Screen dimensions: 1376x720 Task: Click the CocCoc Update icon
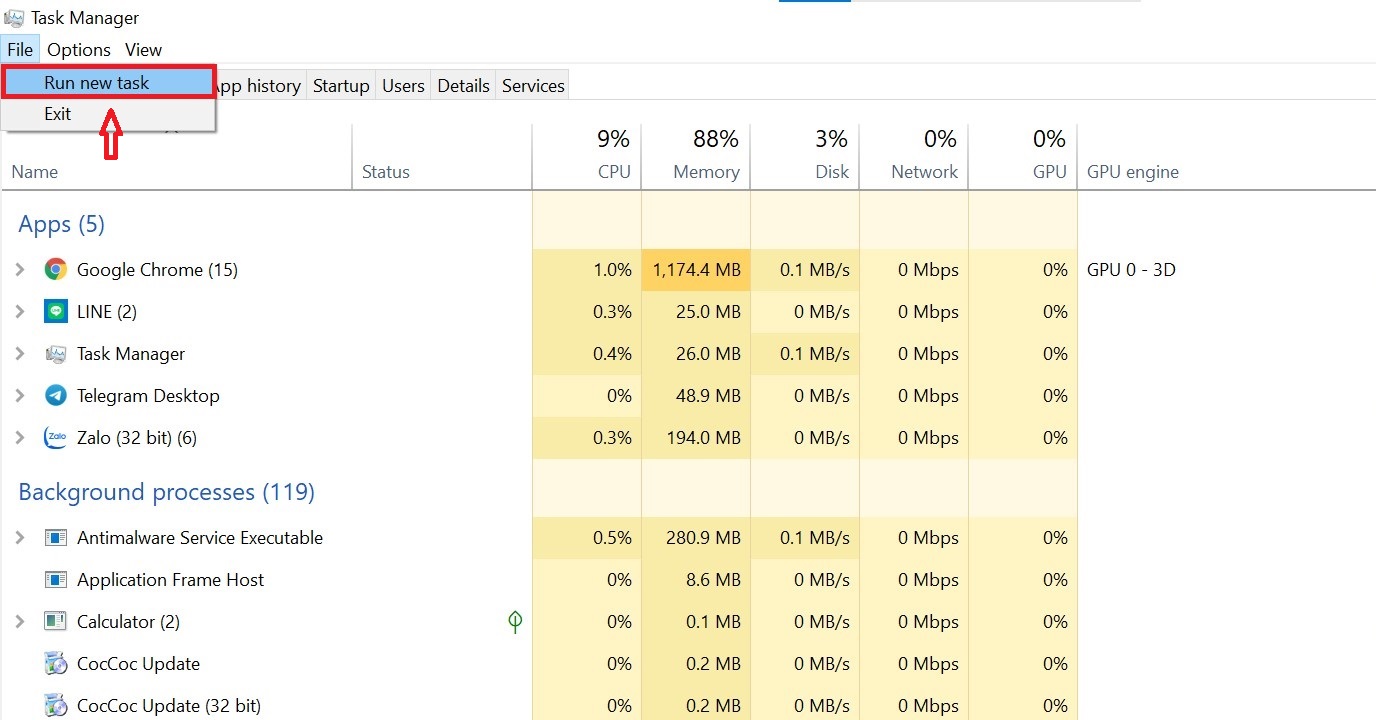click(56, 663)
